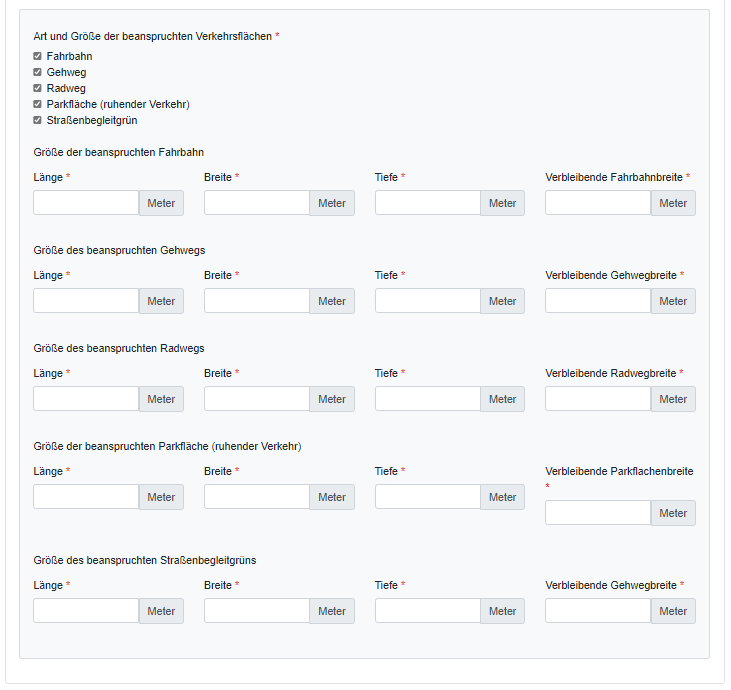
Task: Focus Verbleibende Parkflächenbreite input field
Action: 598,513
